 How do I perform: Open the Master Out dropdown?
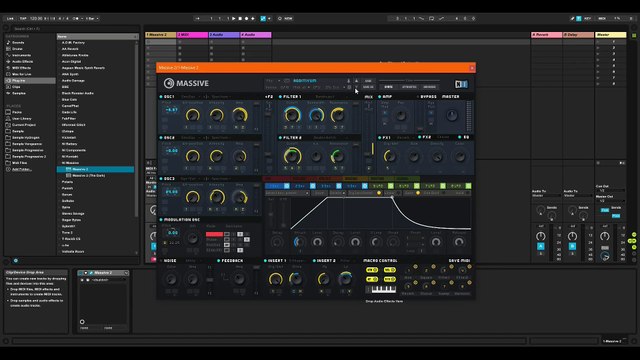(610, 201)
